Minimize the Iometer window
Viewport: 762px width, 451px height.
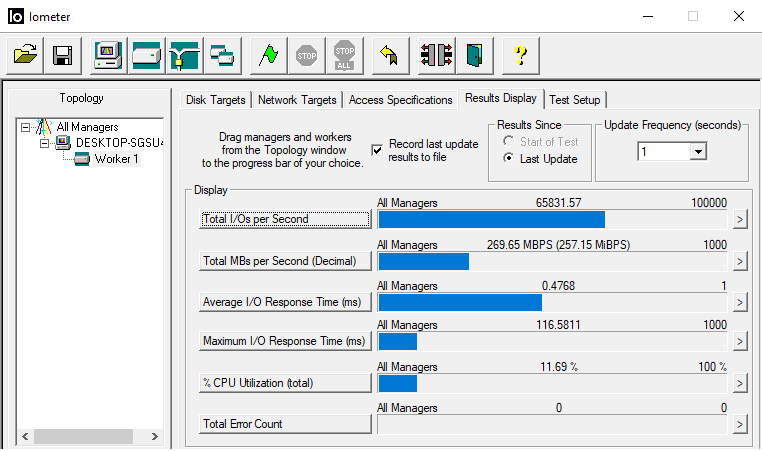(x=648, y=16)
